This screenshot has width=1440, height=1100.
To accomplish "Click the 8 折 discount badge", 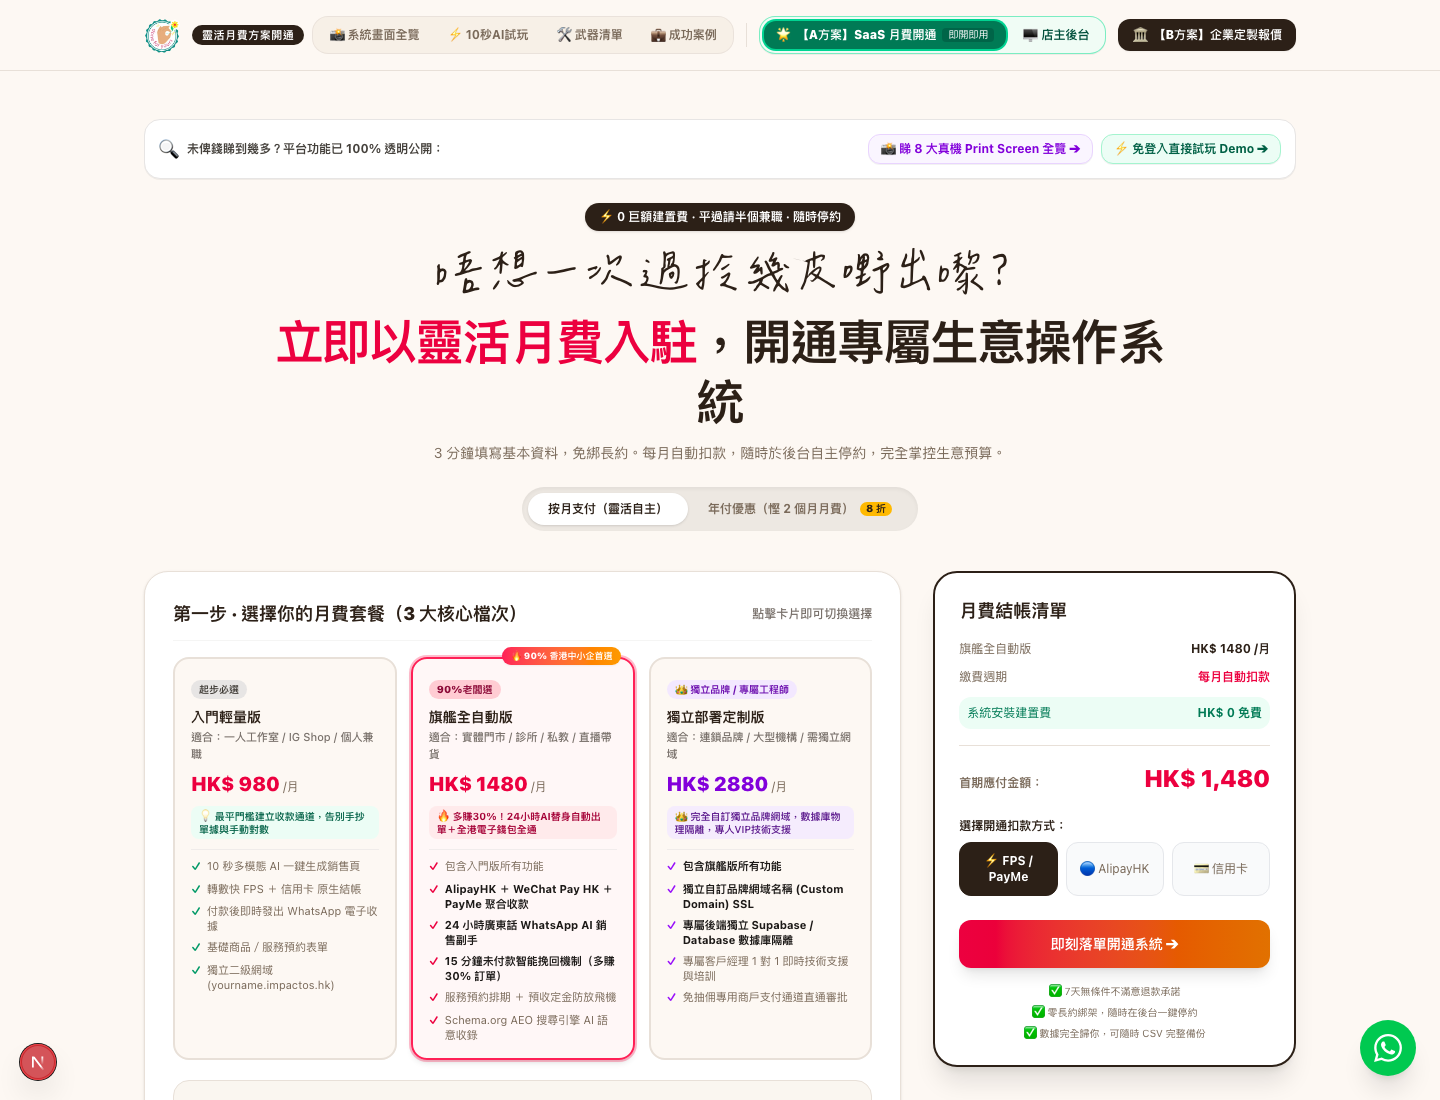I will click(x=876, y=509).
